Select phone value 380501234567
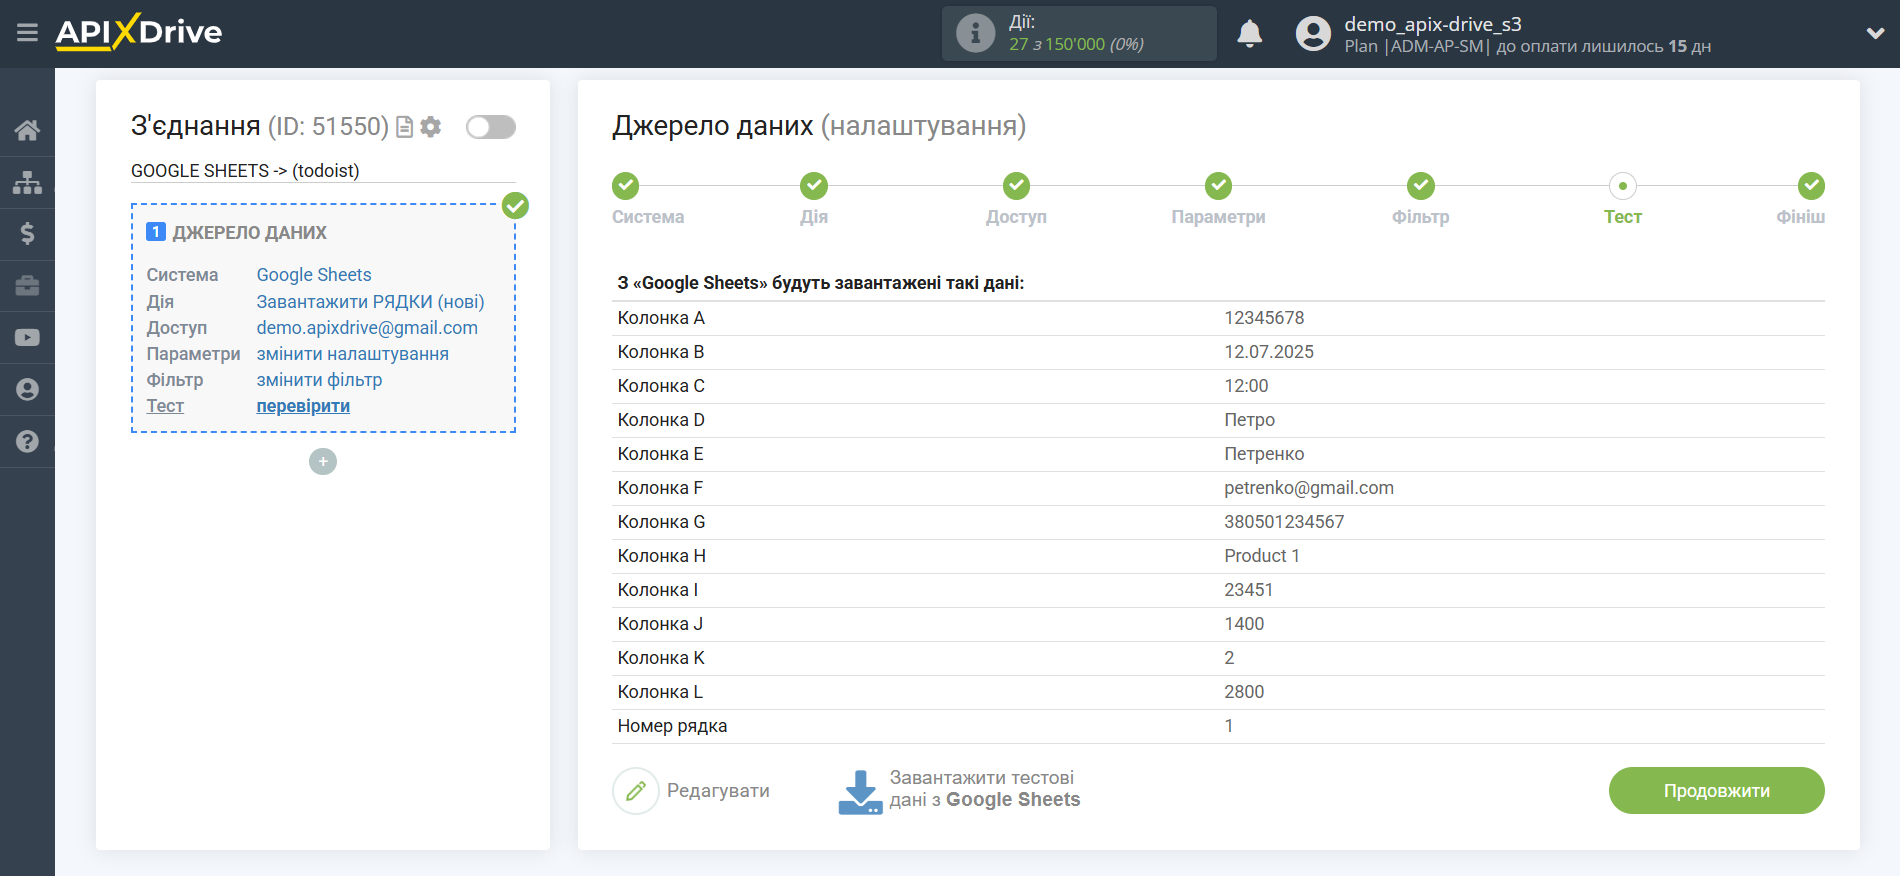Viewport: 1900px width, 876px height. point(1284,522)
